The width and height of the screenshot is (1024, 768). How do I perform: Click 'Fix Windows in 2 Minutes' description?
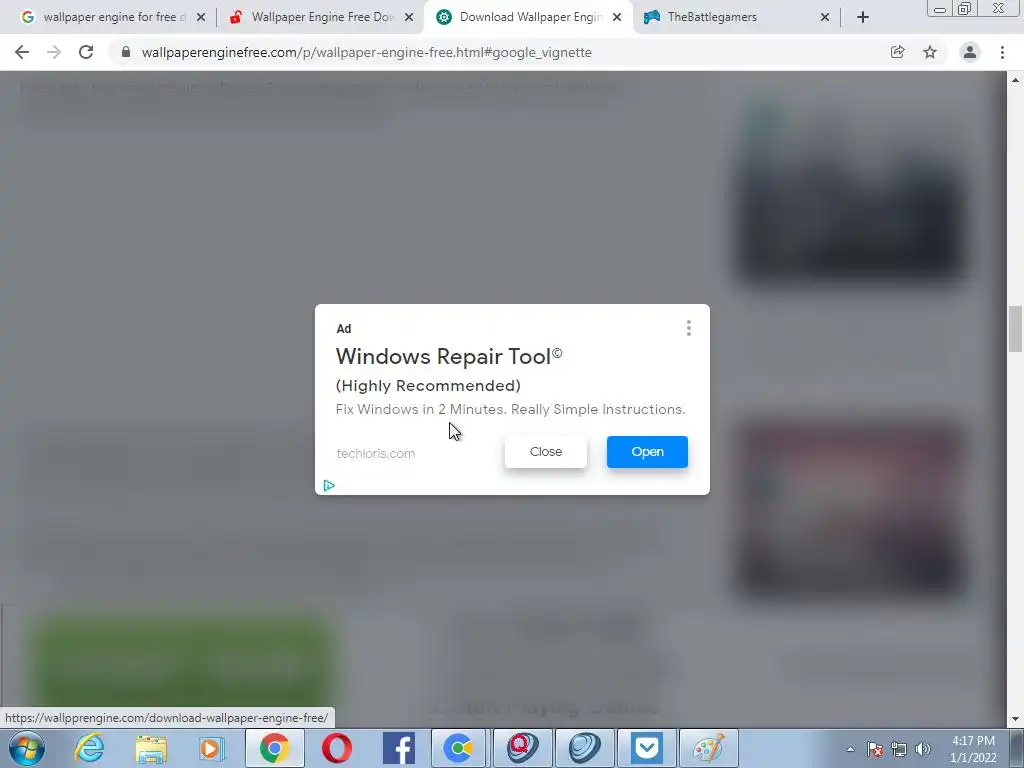(510, 409)
